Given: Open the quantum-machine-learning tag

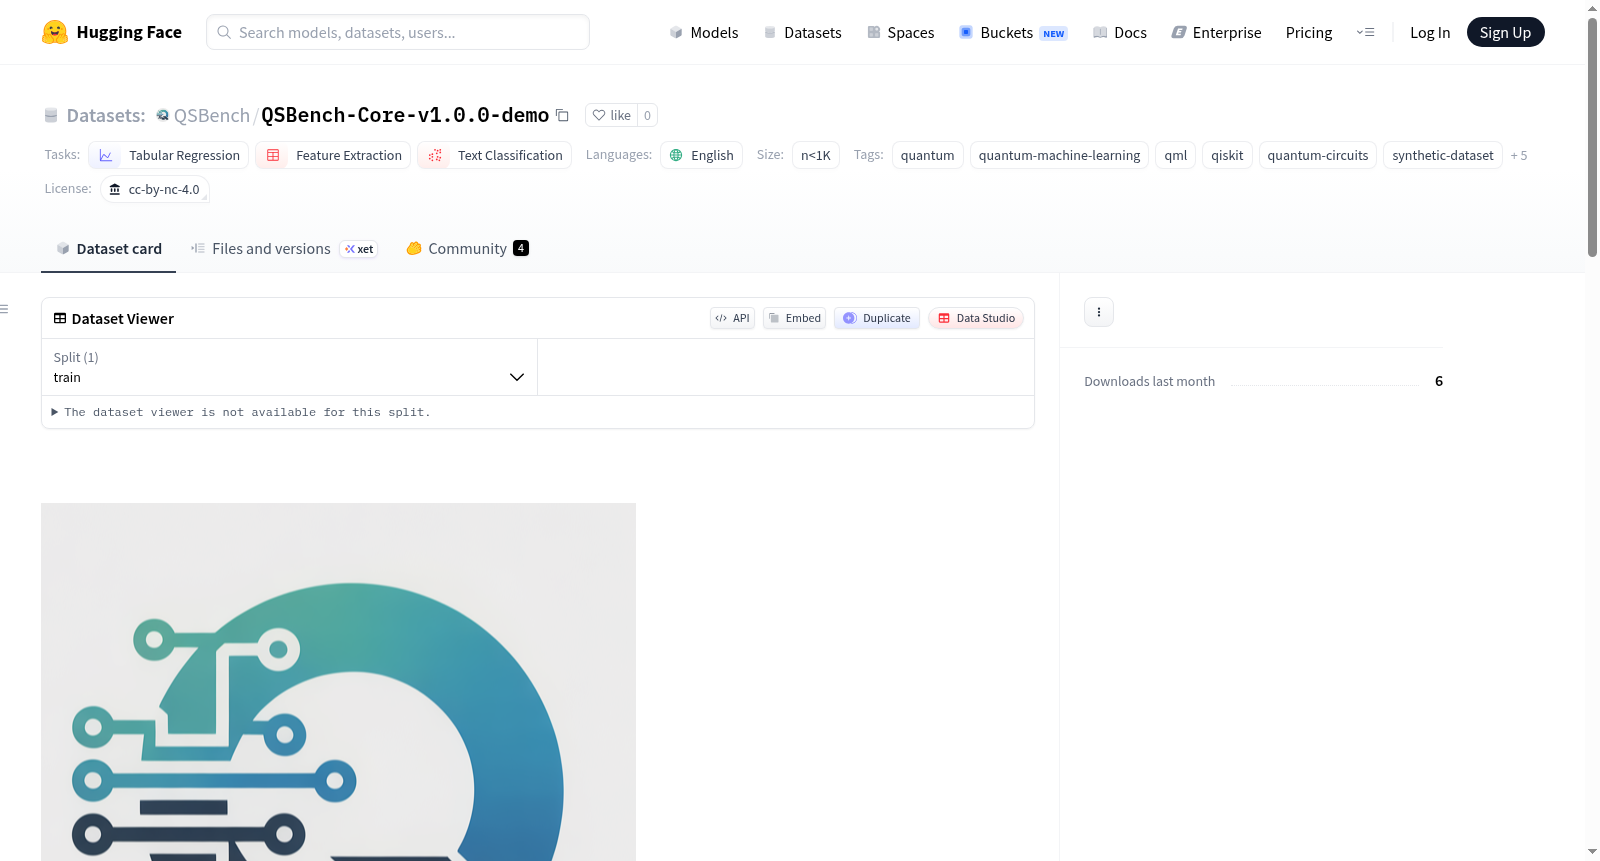Looking at the screenshot, I should click(1059, 155).
